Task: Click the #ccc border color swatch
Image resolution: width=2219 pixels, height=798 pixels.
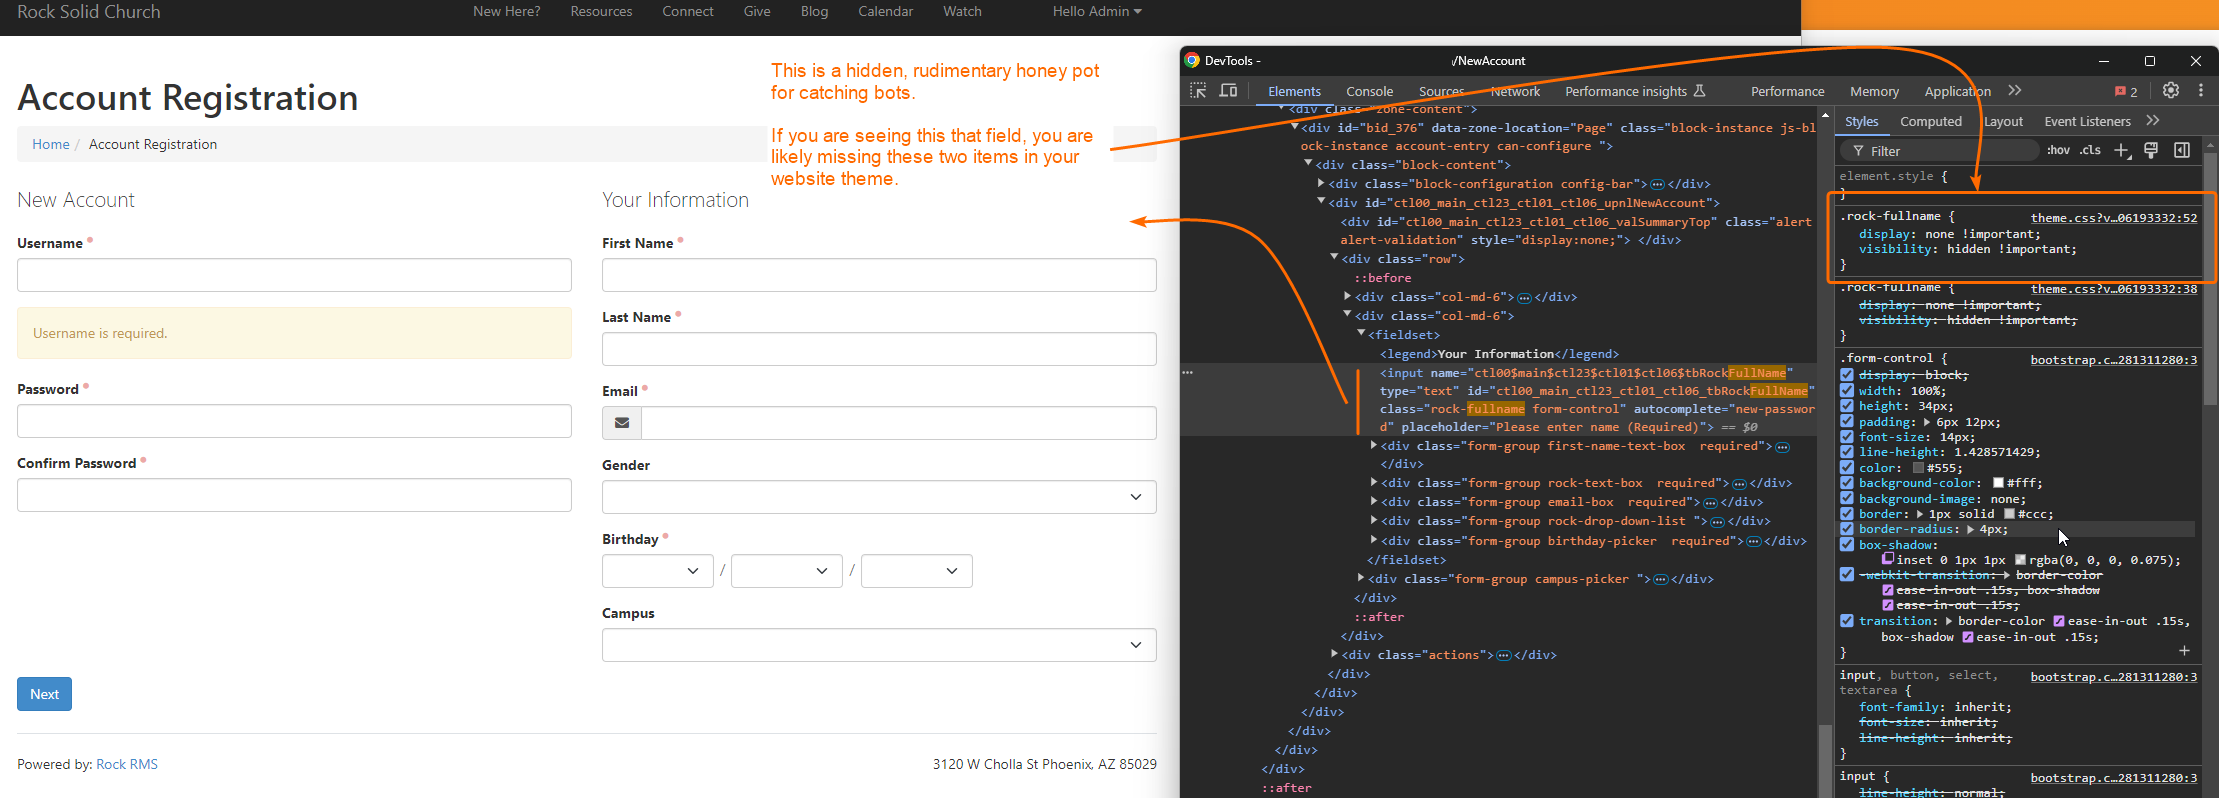Action: coord(2009,514)
